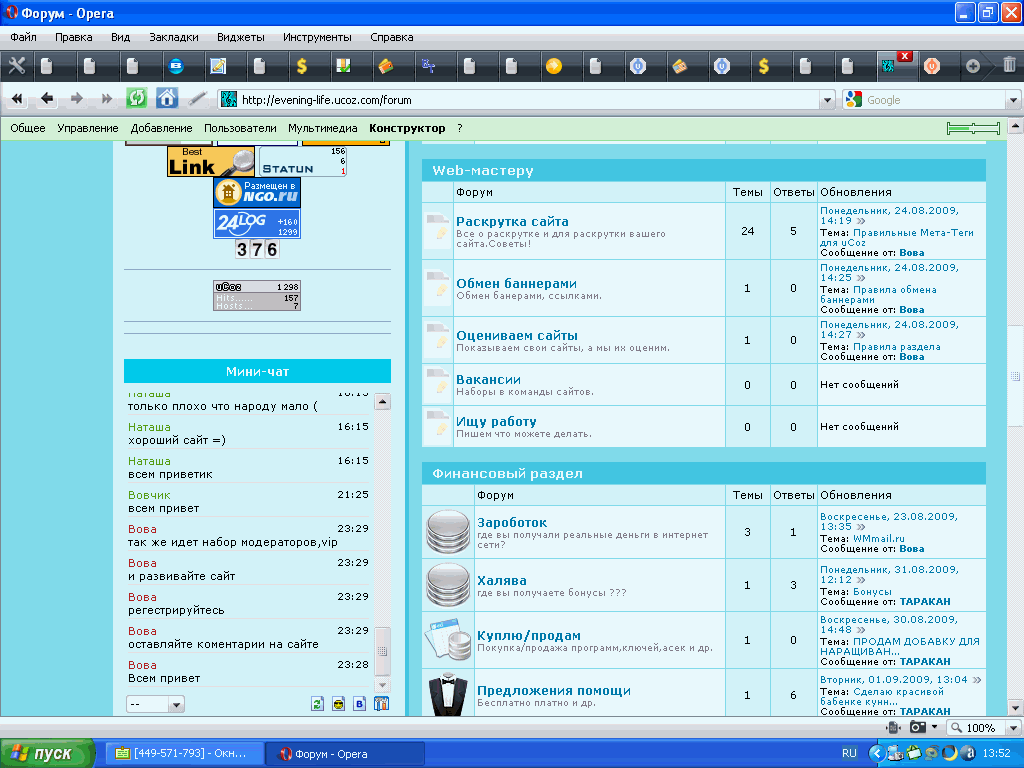1024x768 pixels.
Task: Refresh the mini-chat with green arrows icon
Action: (317, 704)
